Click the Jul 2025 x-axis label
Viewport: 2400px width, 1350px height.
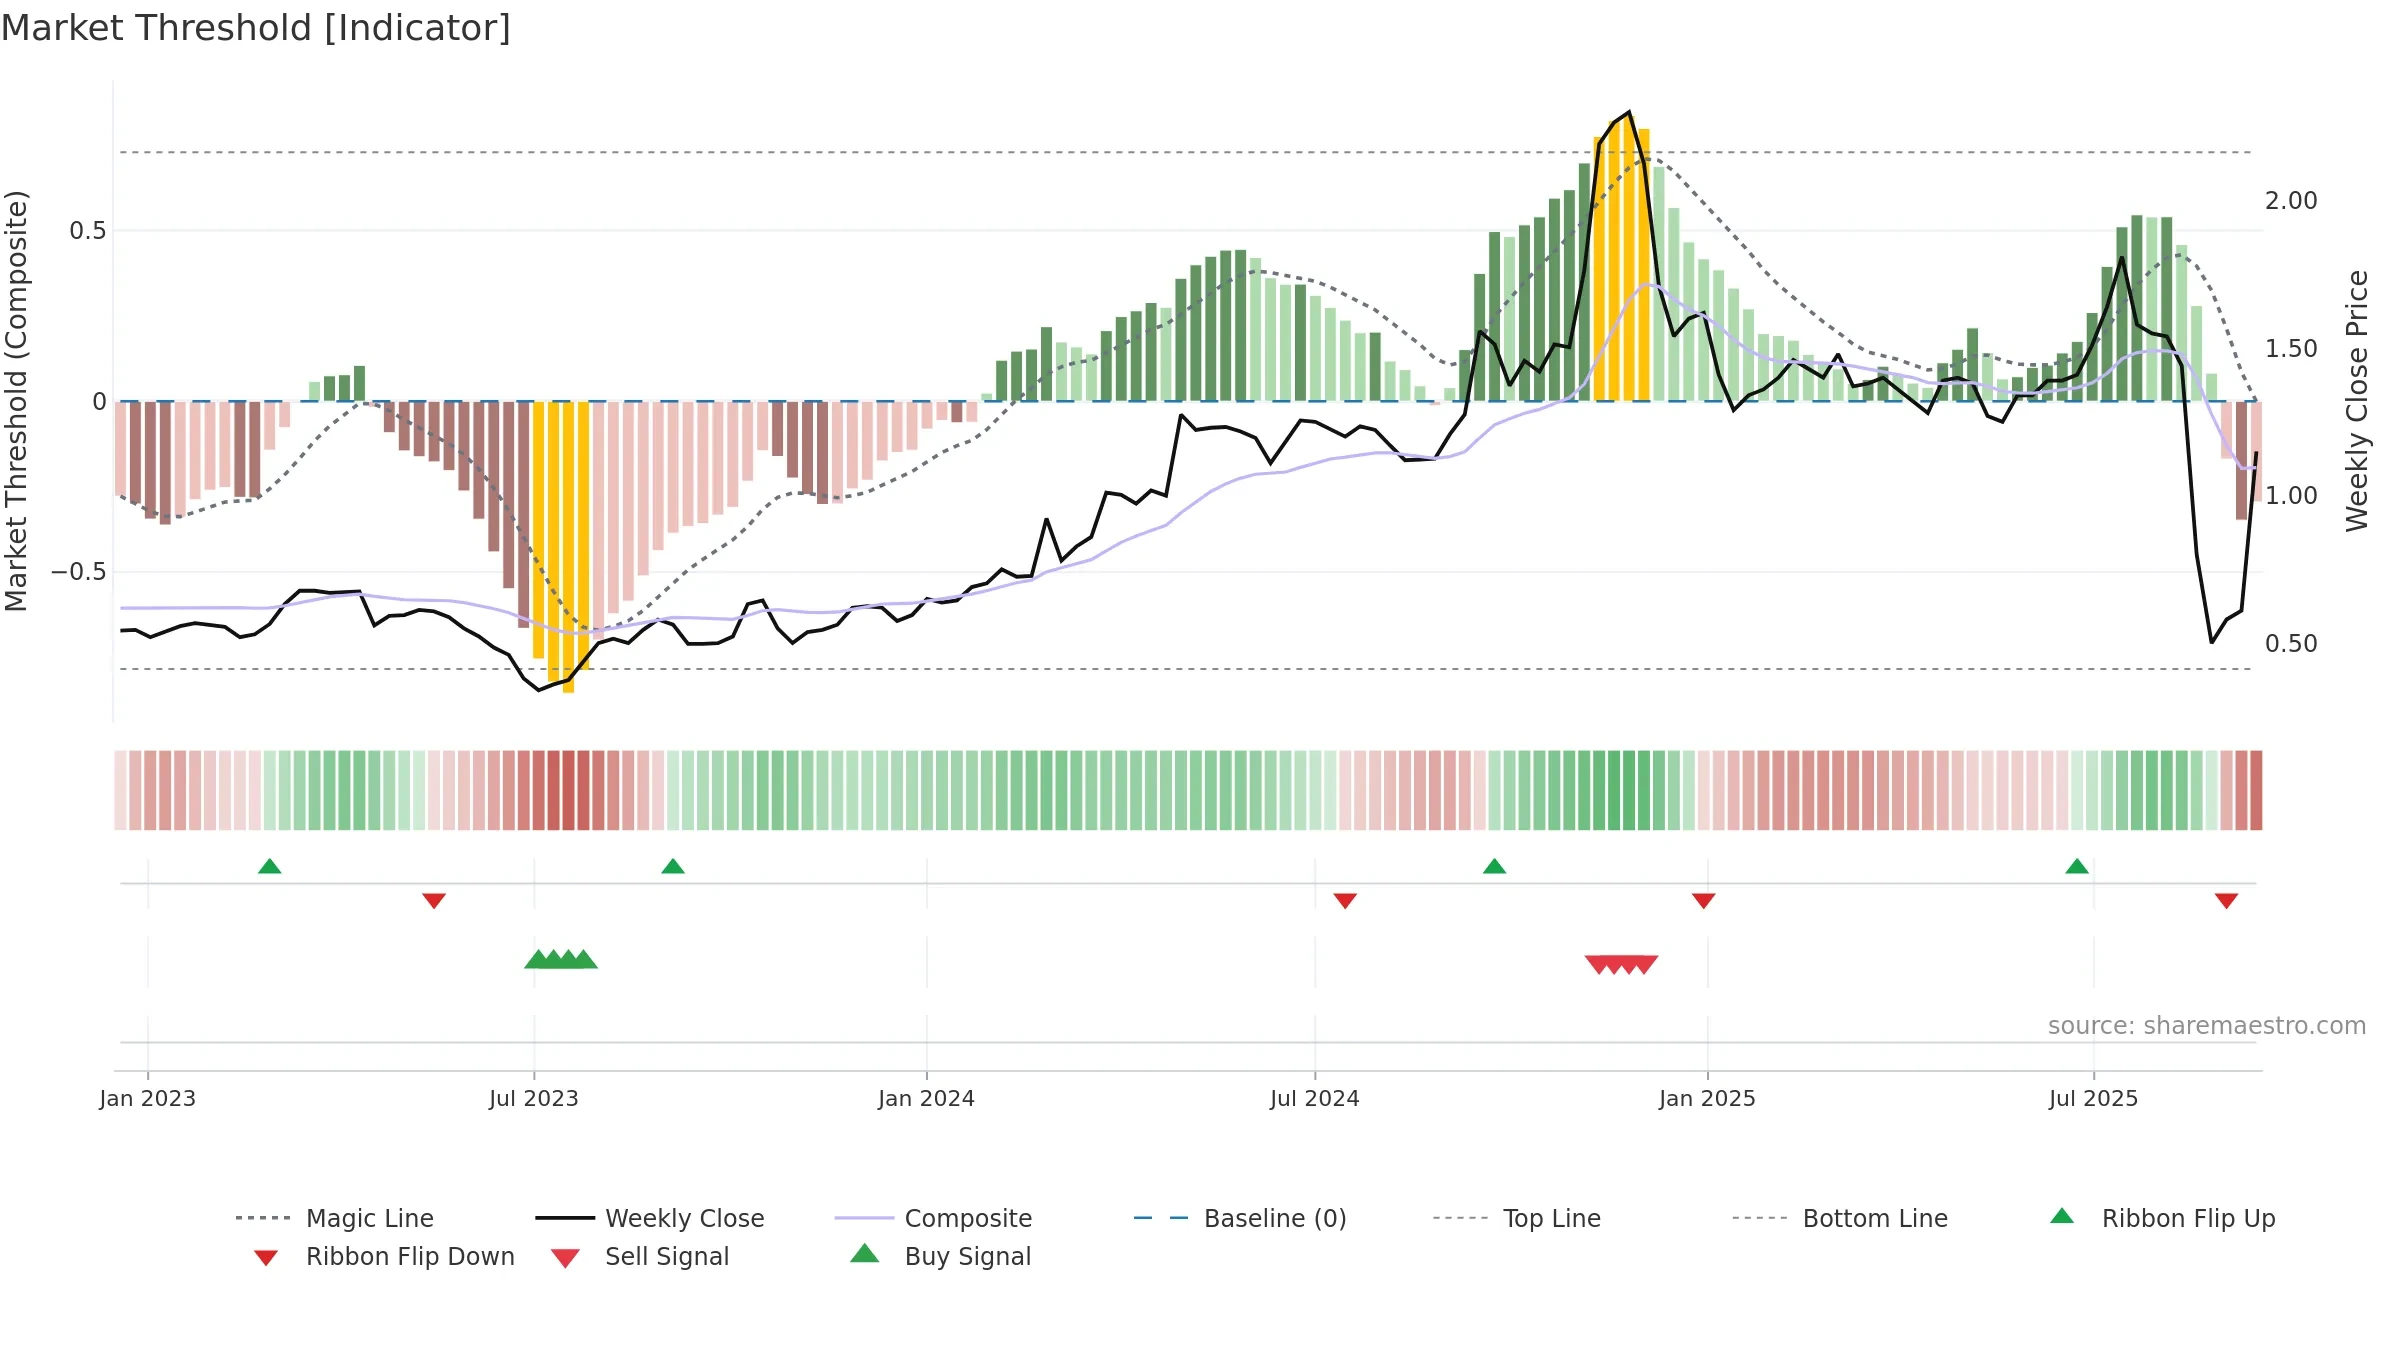pos(2093,1098)
